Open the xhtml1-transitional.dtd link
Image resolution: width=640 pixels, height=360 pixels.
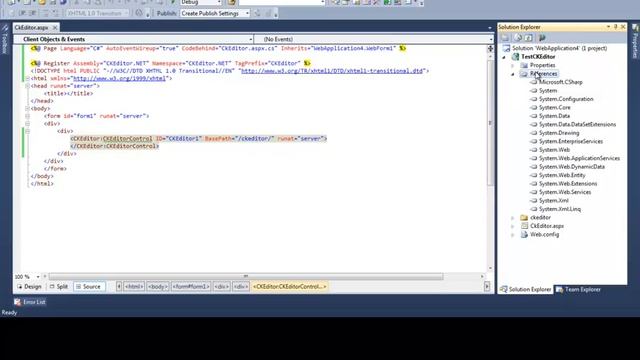332,71
